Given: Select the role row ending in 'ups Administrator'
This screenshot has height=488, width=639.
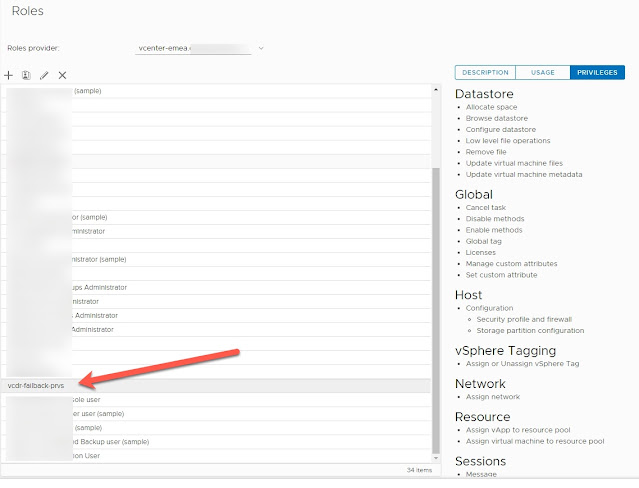Looking at the screenshot, I should pyautogui.click(x=216, y=287).
